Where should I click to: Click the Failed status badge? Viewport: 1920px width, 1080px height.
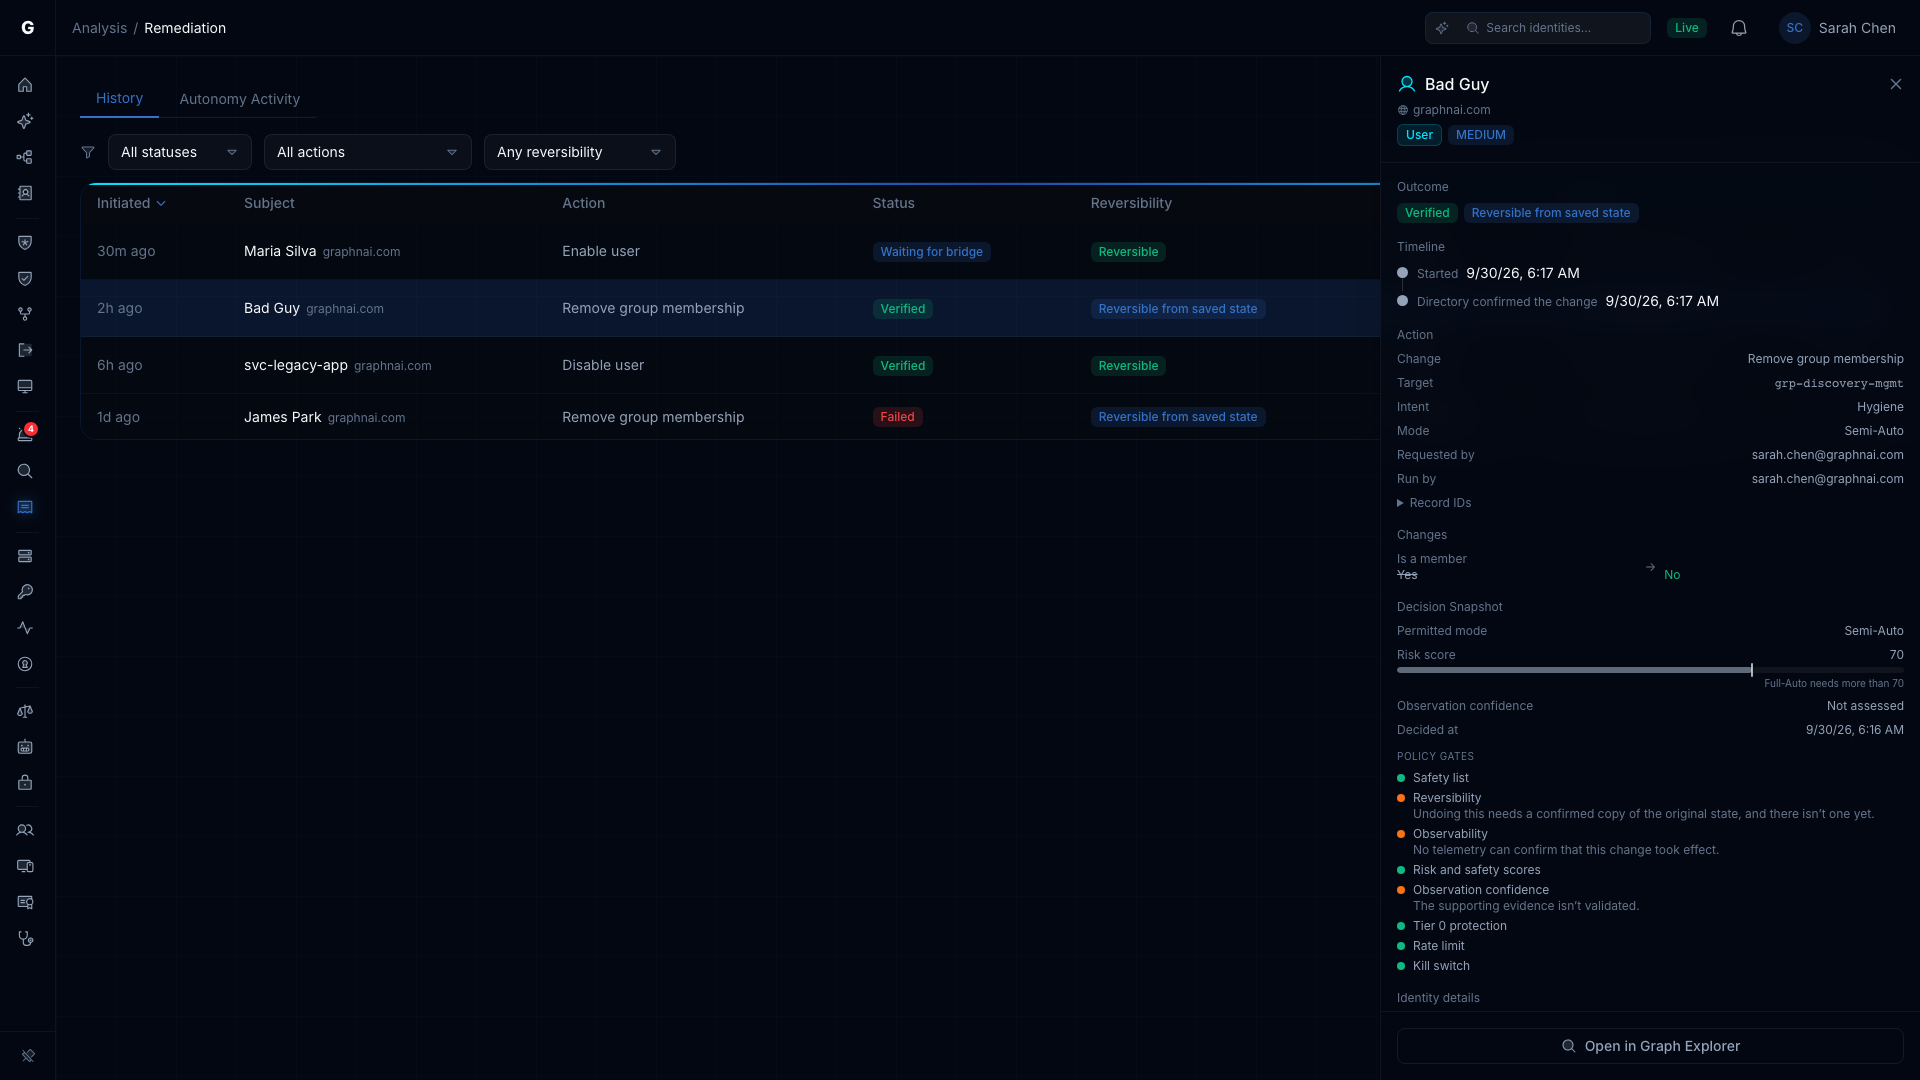coord(897,417)
